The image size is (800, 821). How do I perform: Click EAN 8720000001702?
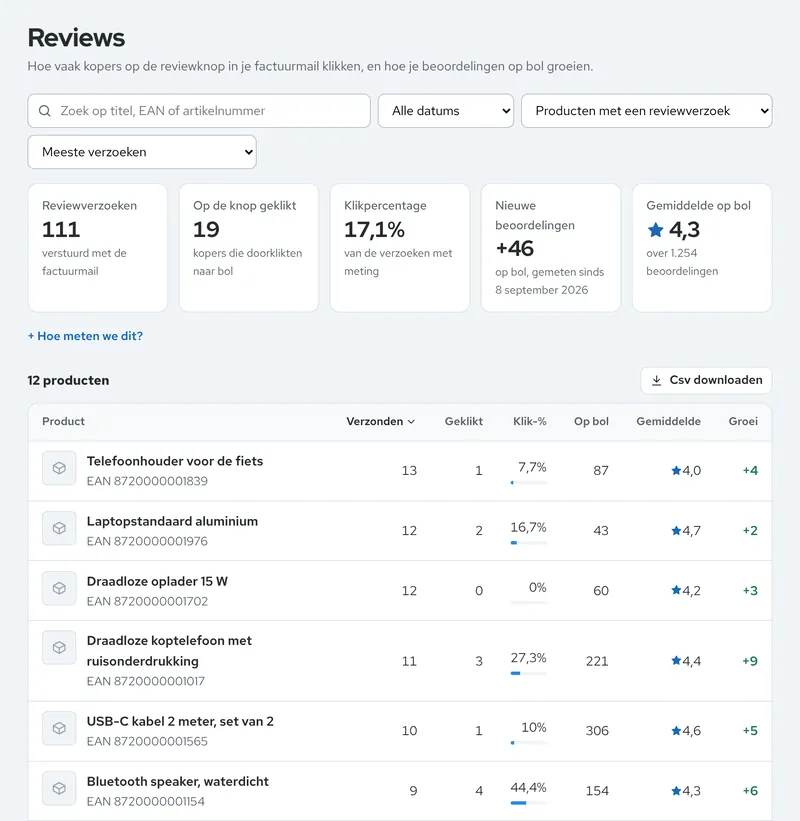click(147, 602)
